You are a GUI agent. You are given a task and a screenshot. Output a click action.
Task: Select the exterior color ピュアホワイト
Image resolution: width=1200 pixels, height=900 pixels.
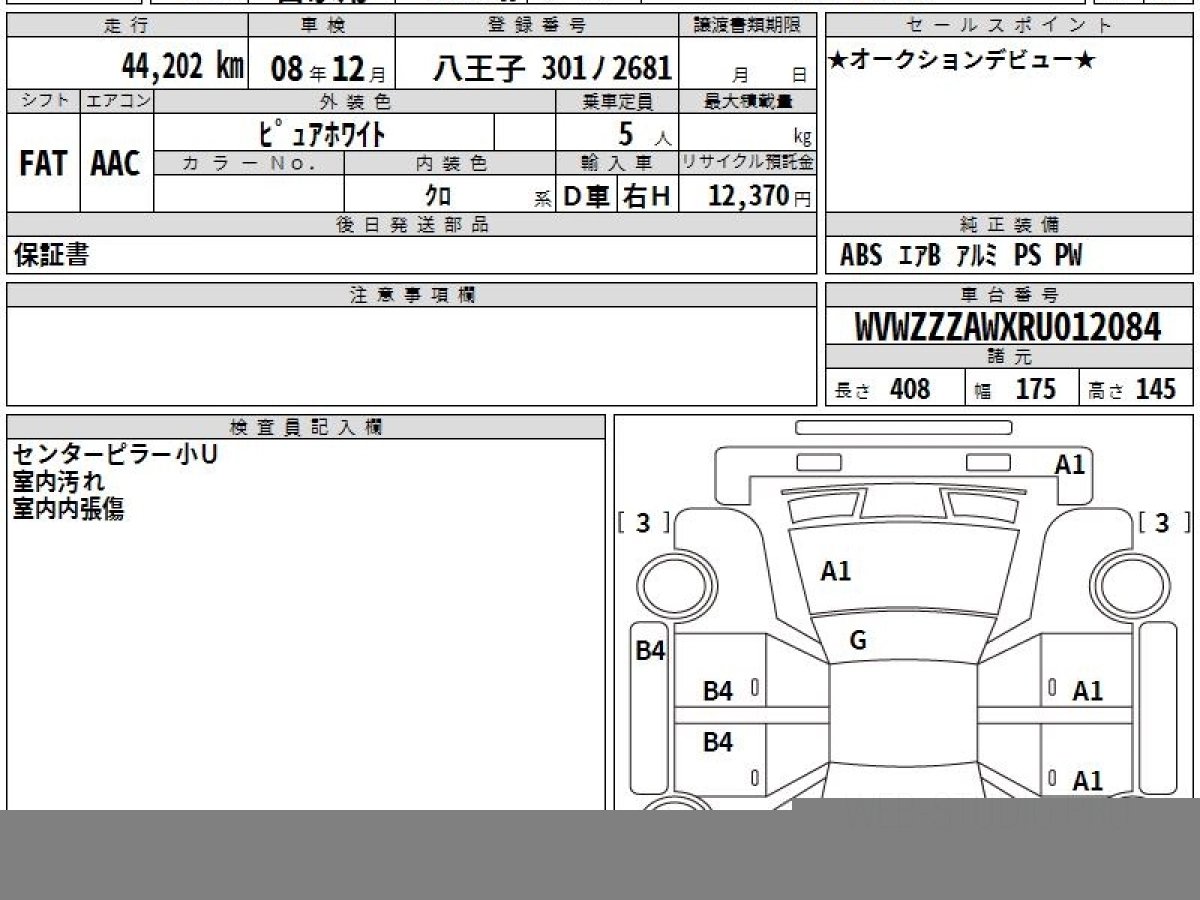click(322, 132)
